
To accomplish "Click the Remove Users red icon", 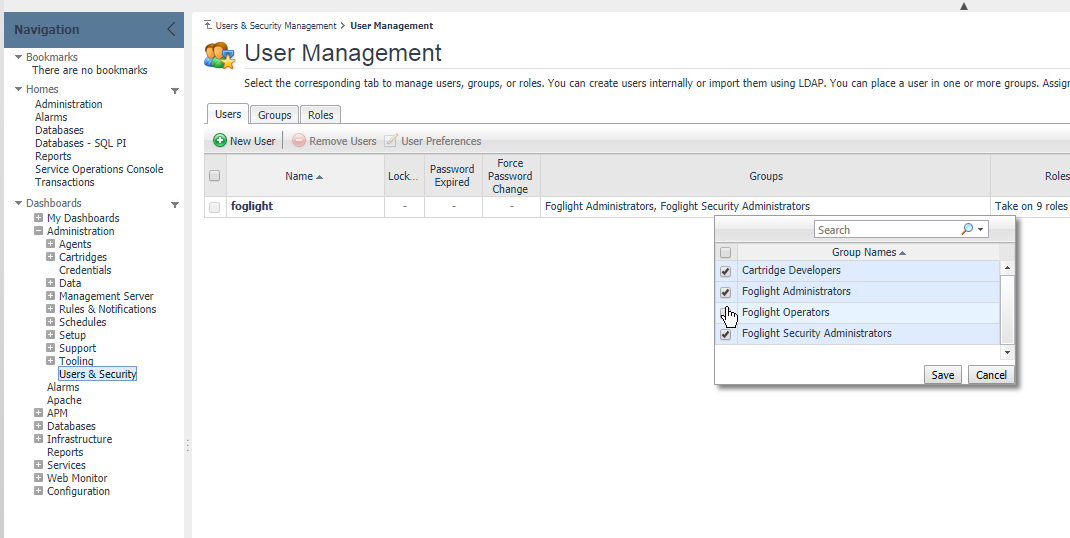I will pyautogui.click(x=299, y=141).
